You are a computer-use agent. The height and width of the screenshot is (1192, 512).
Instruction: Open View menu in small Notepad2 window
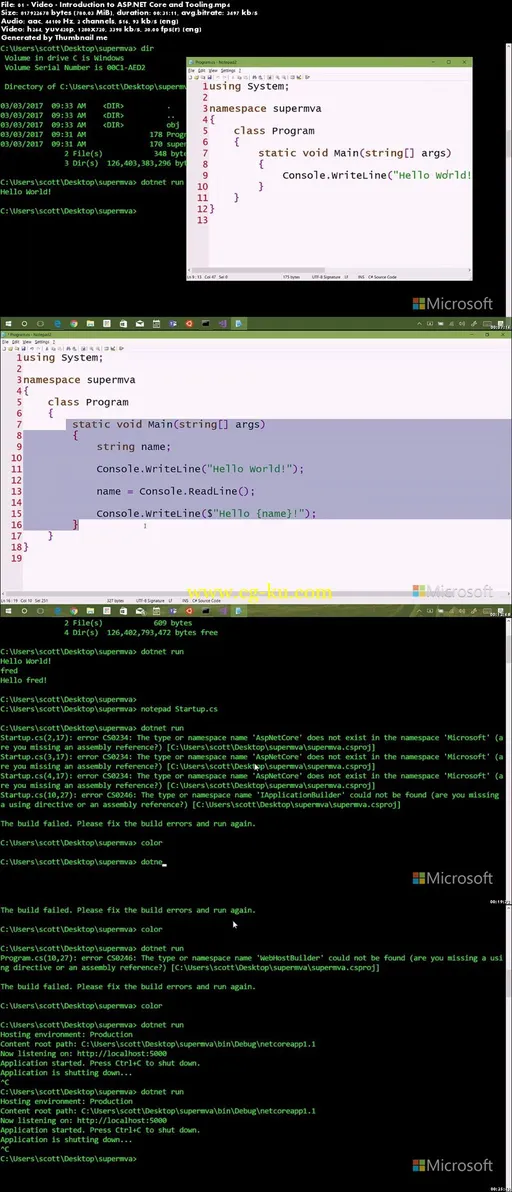click(x=213, y=71)
